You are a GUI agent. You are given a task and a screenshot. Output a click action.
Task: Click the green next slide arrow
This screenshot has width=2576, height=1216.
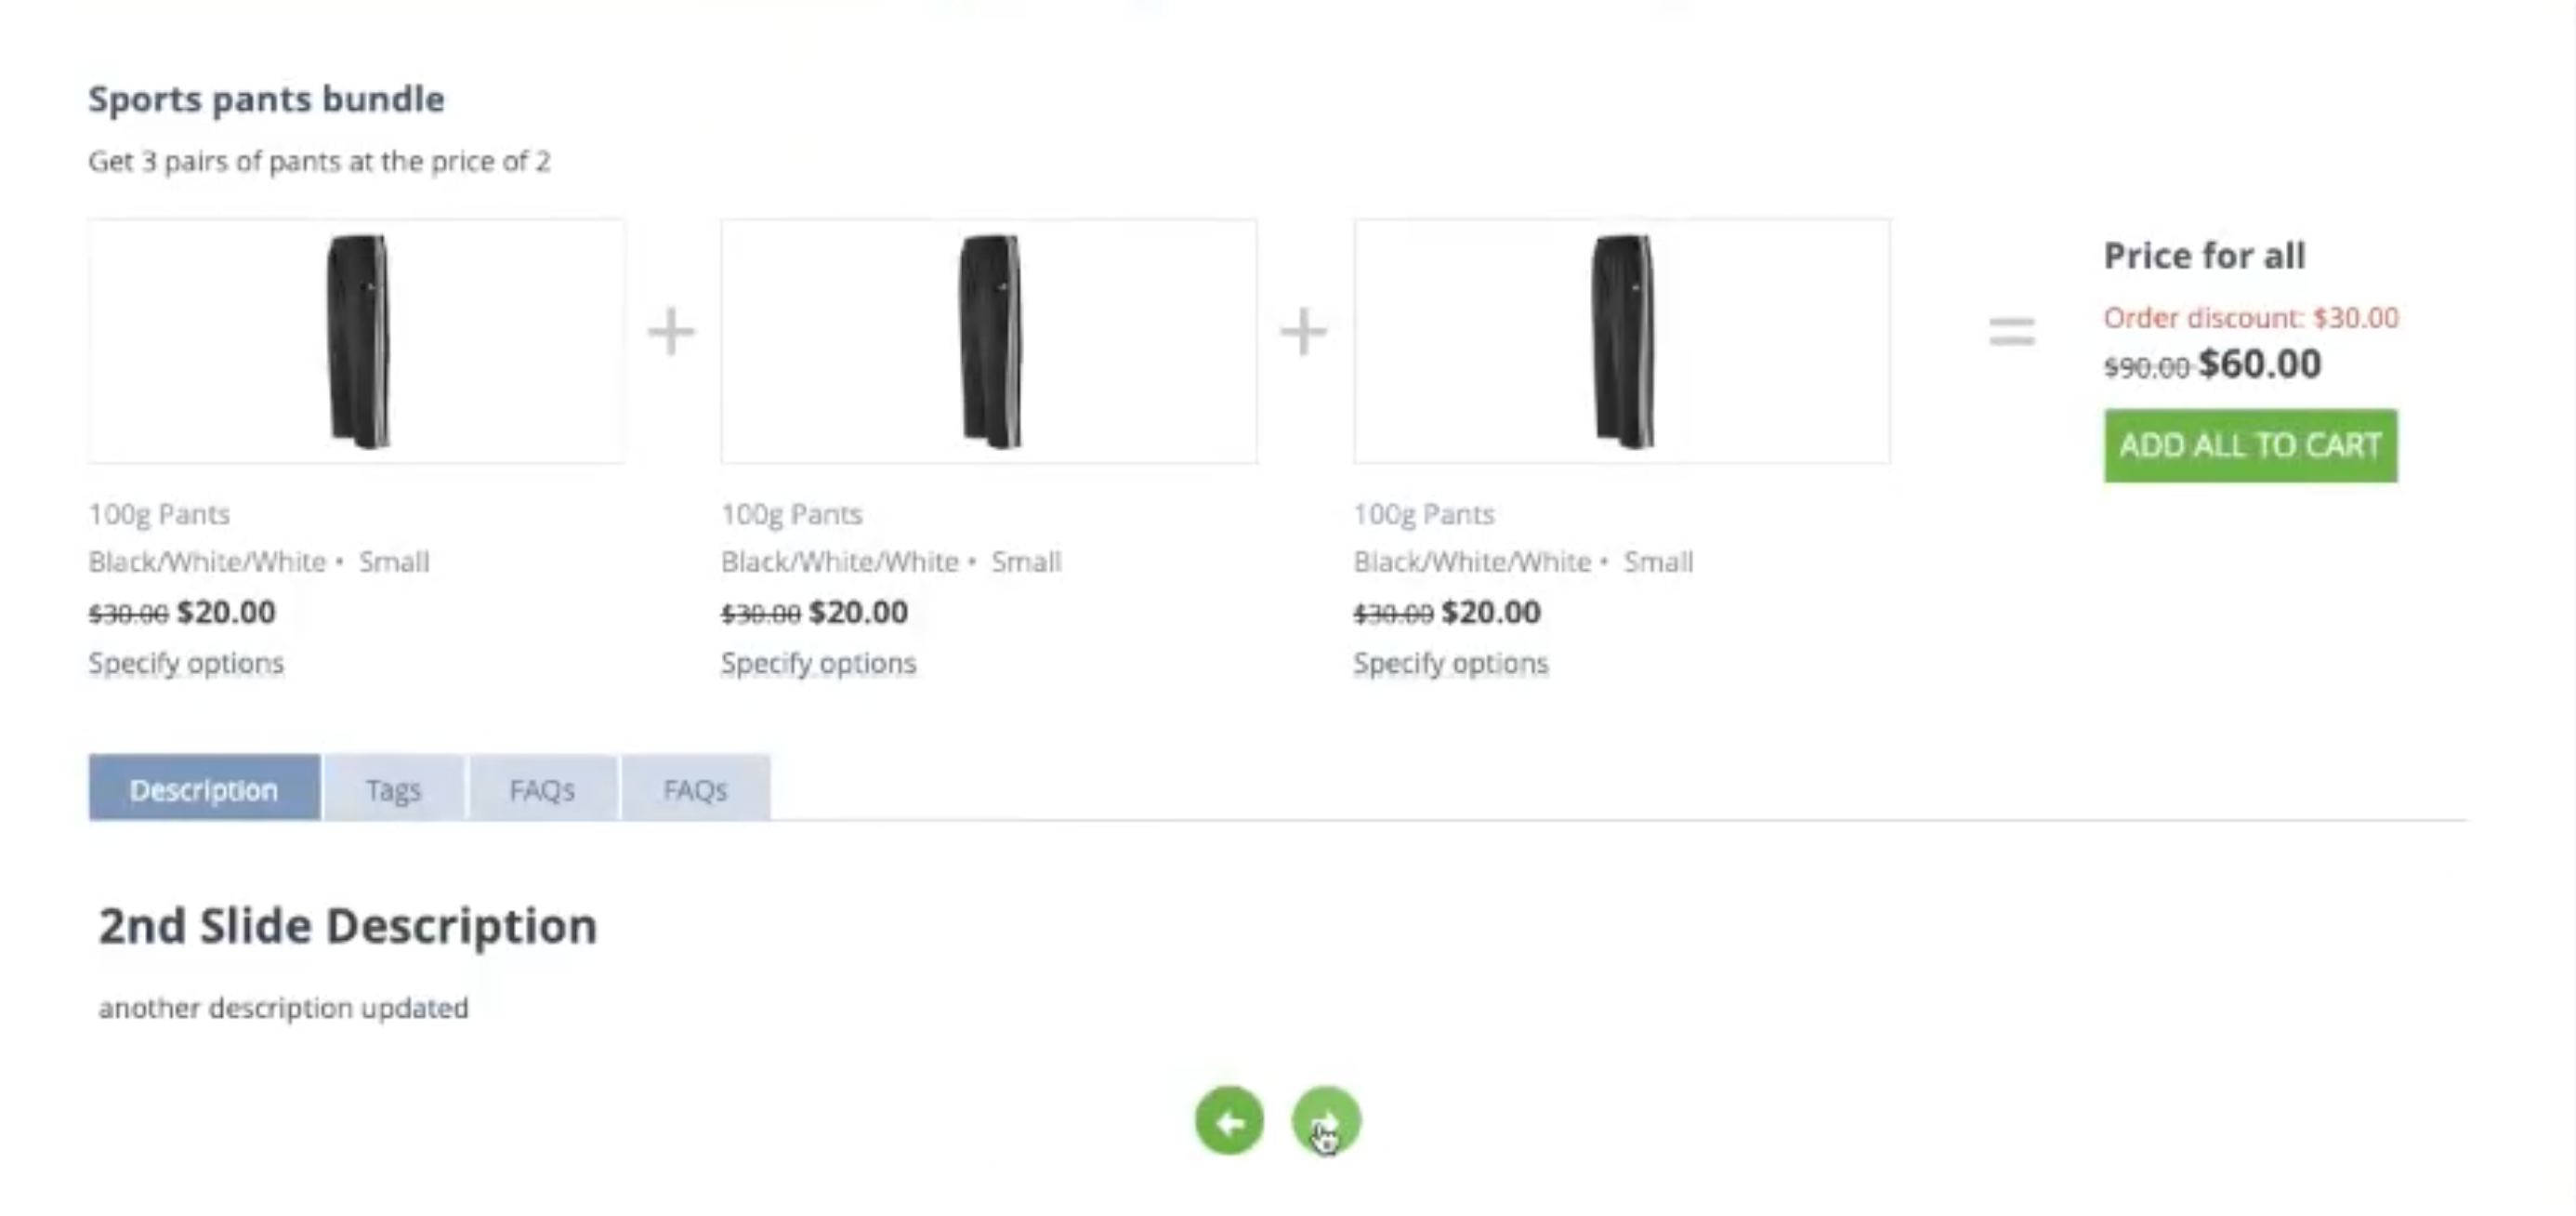(1326, 1121)
